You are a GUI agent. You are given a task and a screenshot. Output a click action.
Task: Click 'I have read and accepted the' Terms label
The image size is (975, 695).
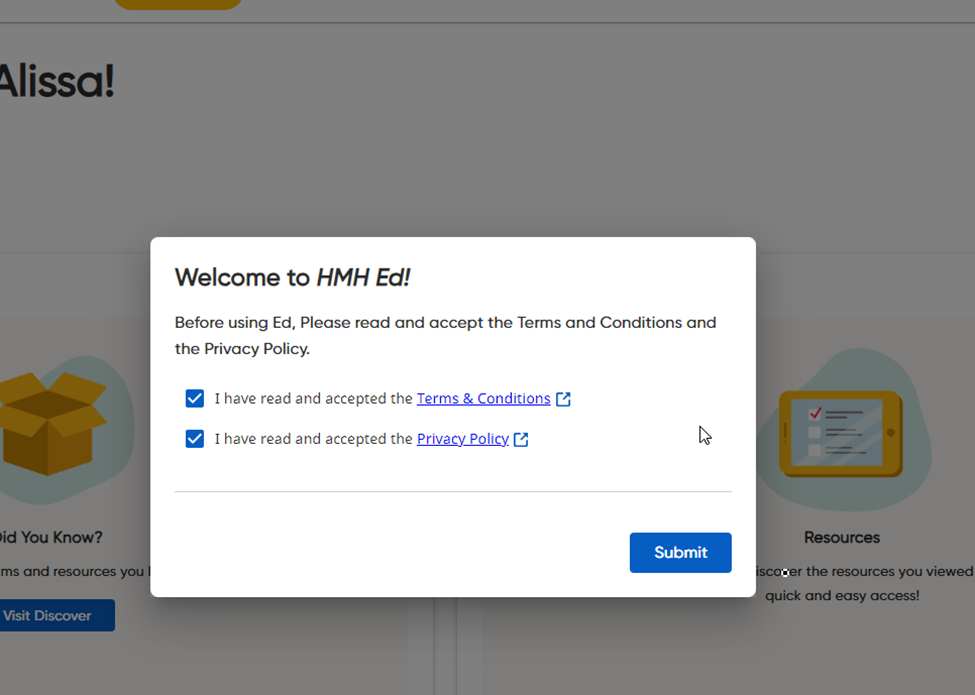(313, 398)
